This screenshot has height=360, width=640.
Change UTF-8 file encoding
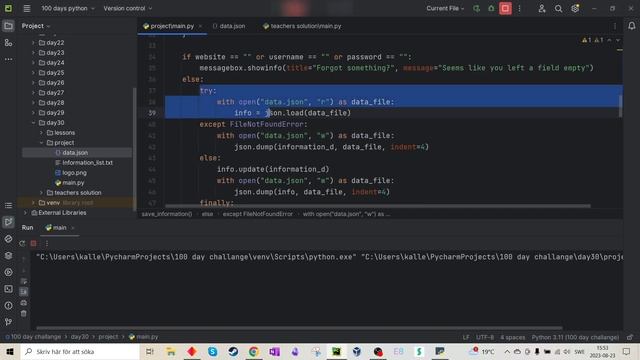coord(484,337)
